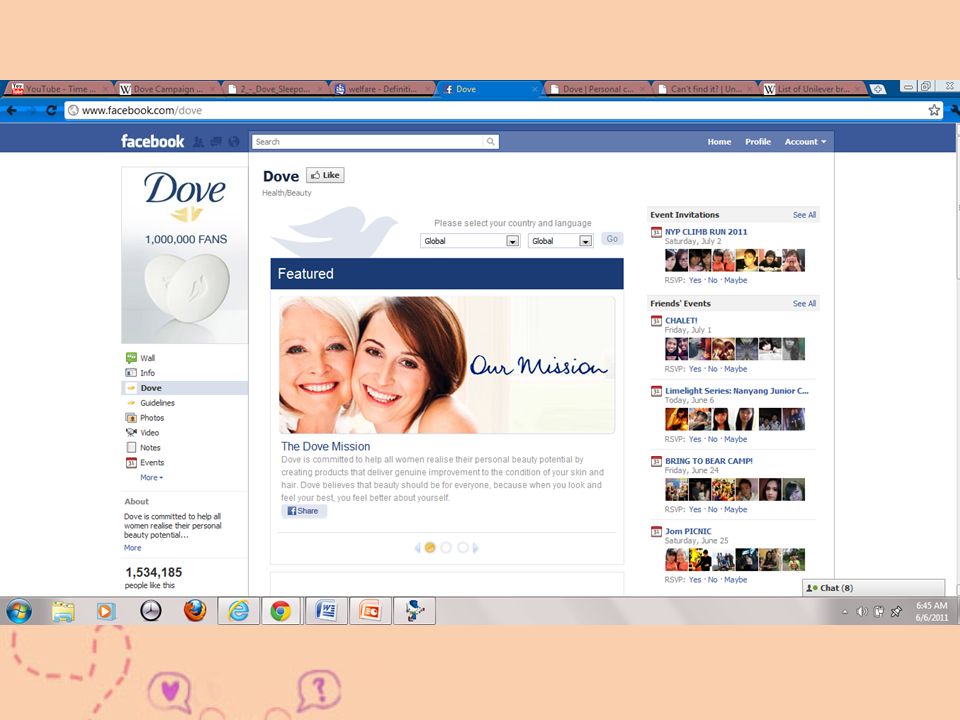Open BRING TO BEAR CAMP! event

(x=709, y=461)
